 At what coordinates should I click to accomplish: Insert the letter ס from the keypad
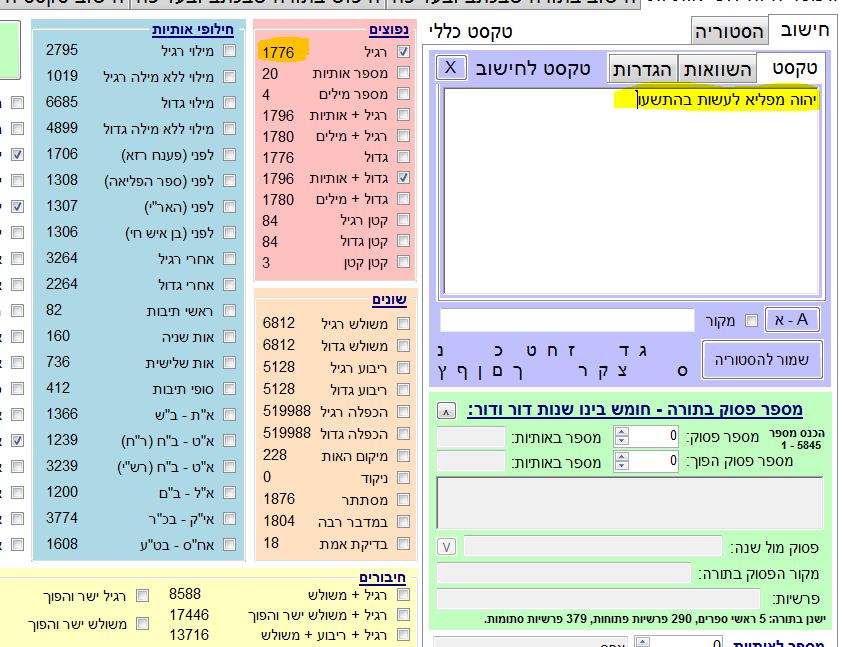pyautogui.click(x=683, y=371)
